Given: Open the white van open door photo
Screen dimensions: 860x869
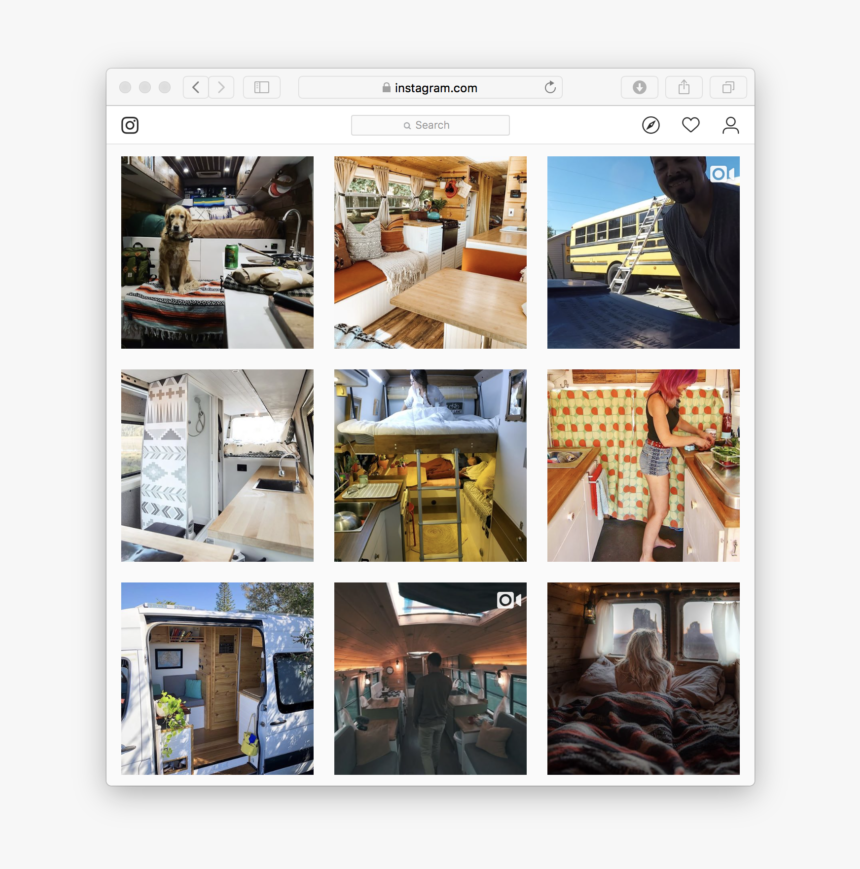Looking at the screenshot, I should 217,678.
